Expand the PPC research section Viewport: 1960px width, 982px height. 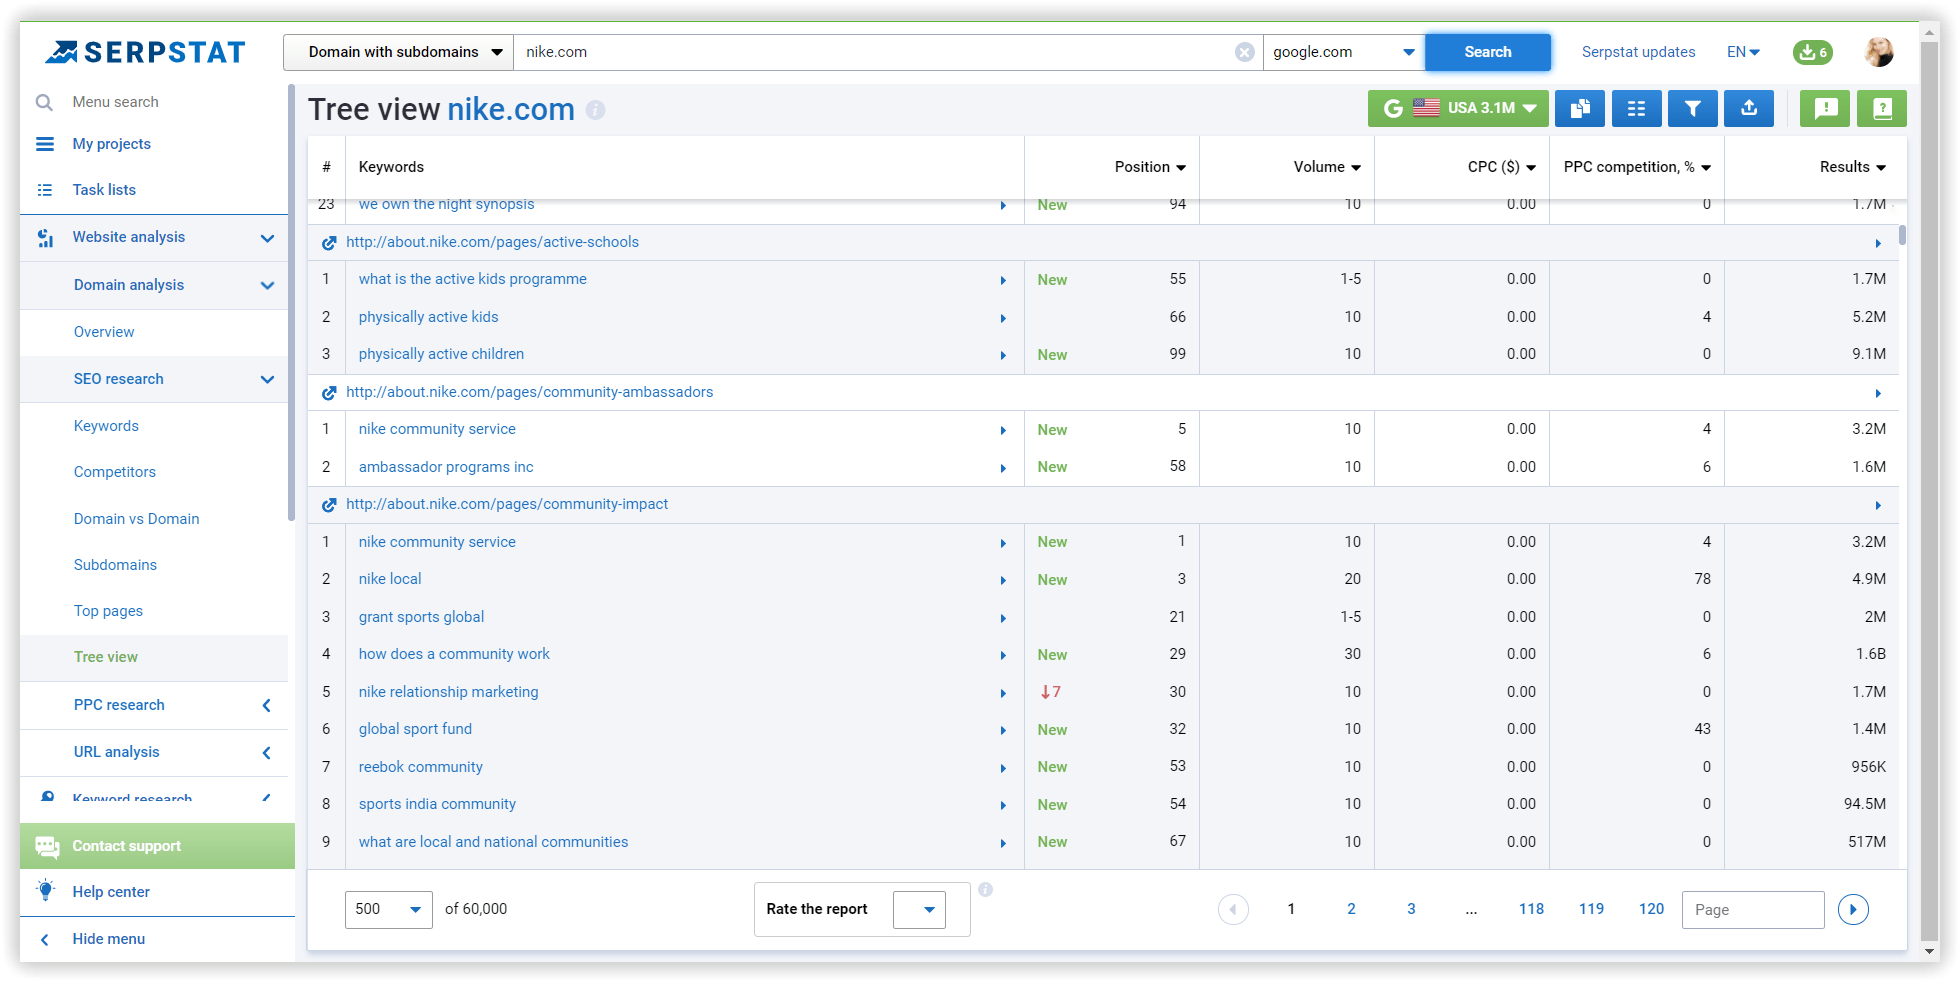267,706
